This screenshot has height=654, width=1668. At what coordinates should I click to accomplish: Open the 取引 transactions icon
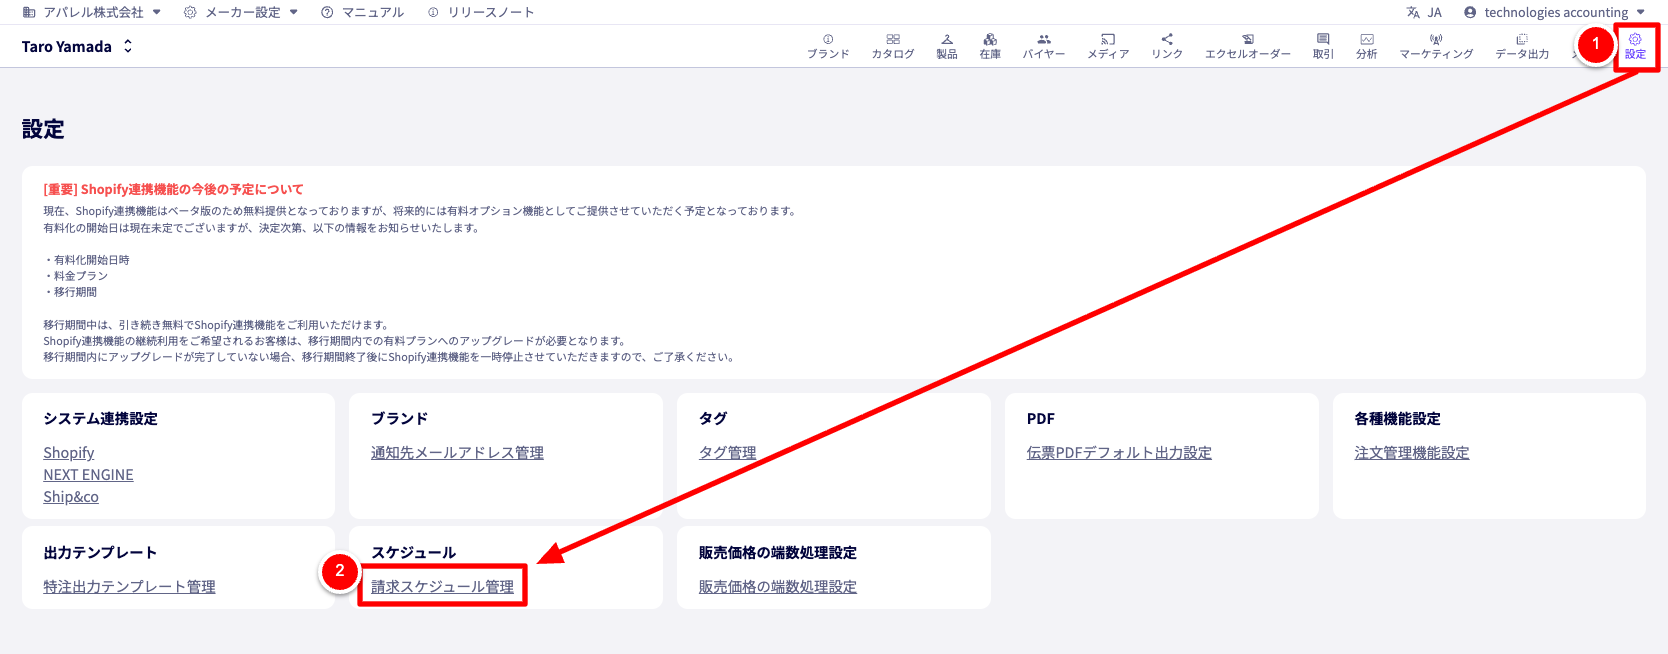click(x=1323, y=46)
